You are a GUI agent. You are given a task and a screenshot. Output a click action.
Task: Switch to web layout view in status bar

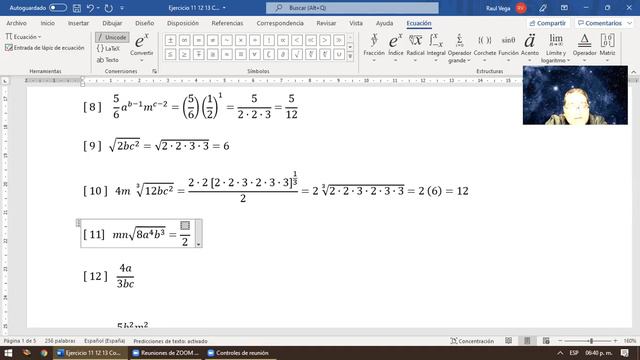point(546,341)
